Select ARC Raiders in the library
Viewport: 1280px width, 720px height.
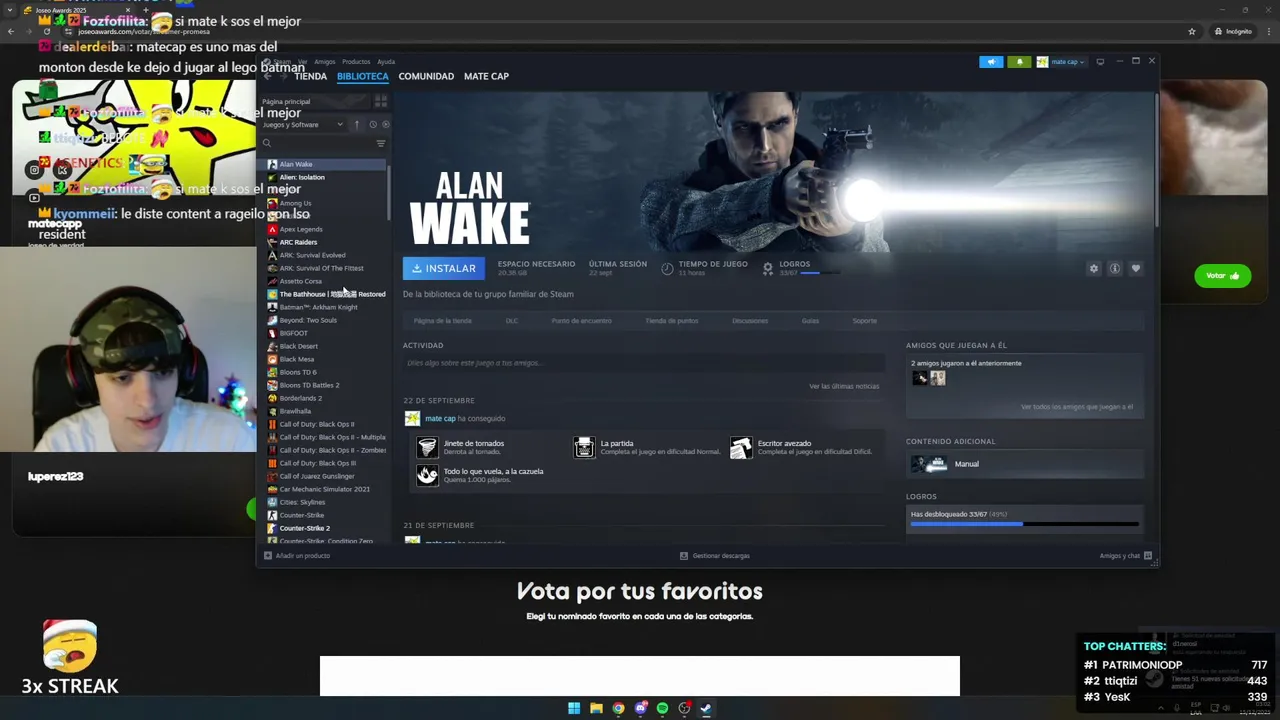click(x=298, y=242)
